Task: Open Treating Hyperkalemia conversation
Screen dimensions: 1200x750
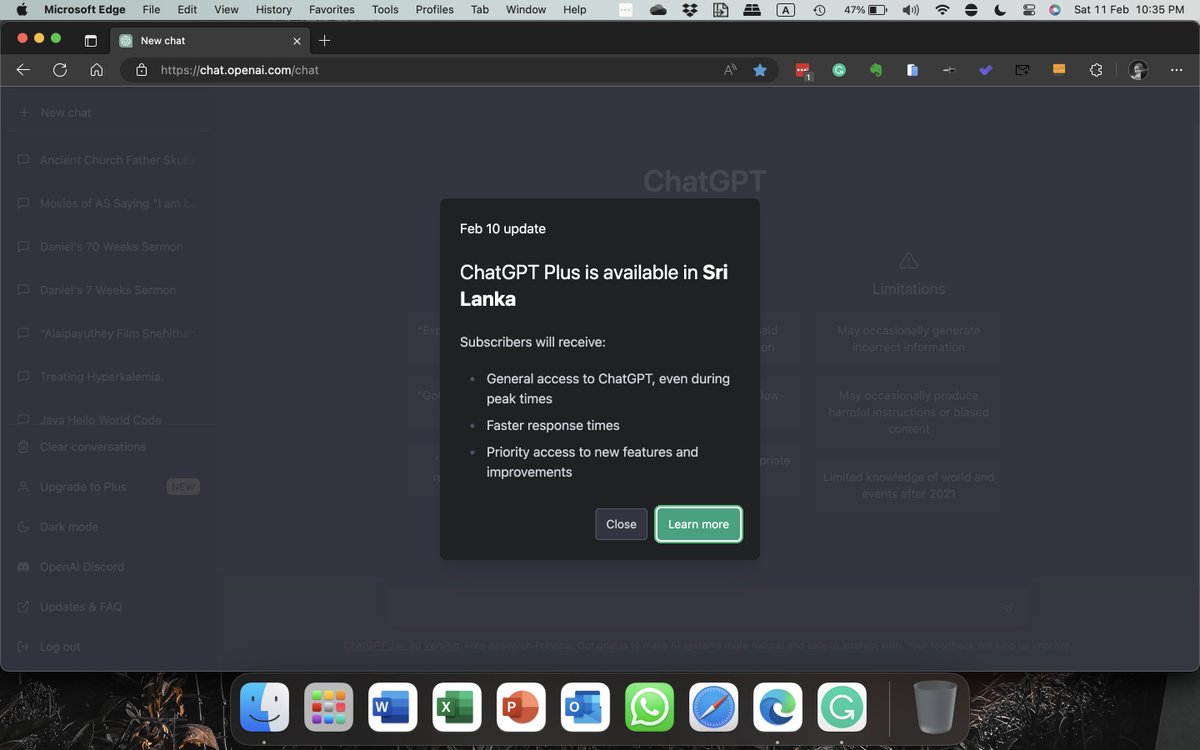Action: 108,377
